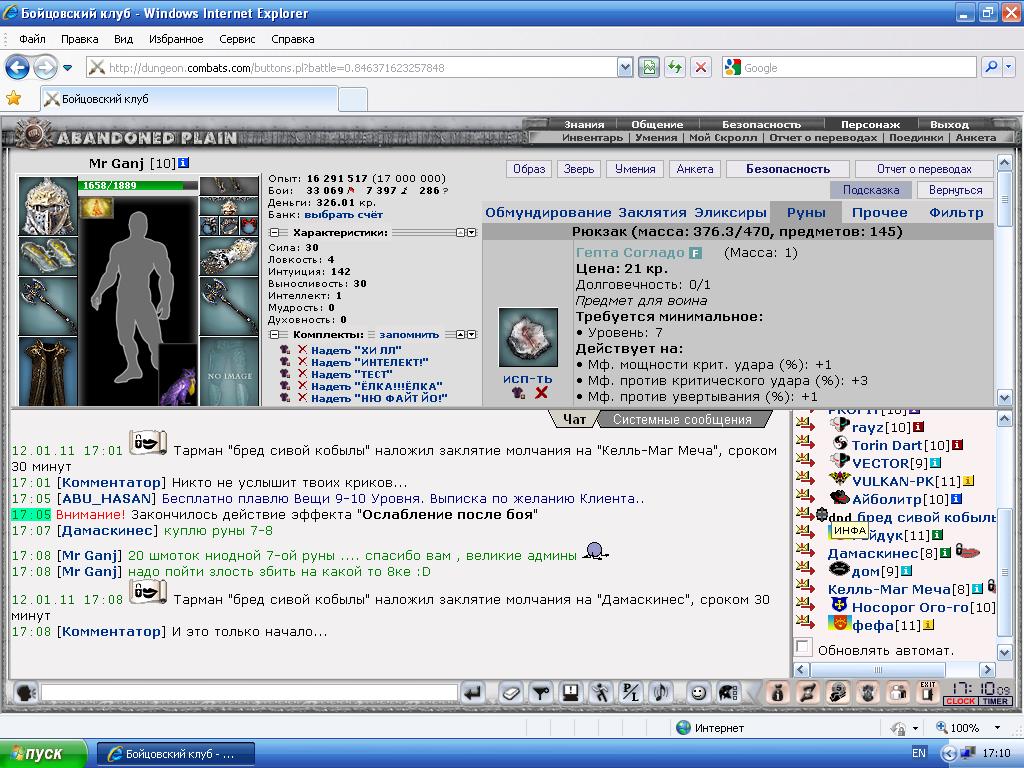Screen dimensions: 1024x768
Task: Click the enter arrow send message icon
Action: (473, 692)
